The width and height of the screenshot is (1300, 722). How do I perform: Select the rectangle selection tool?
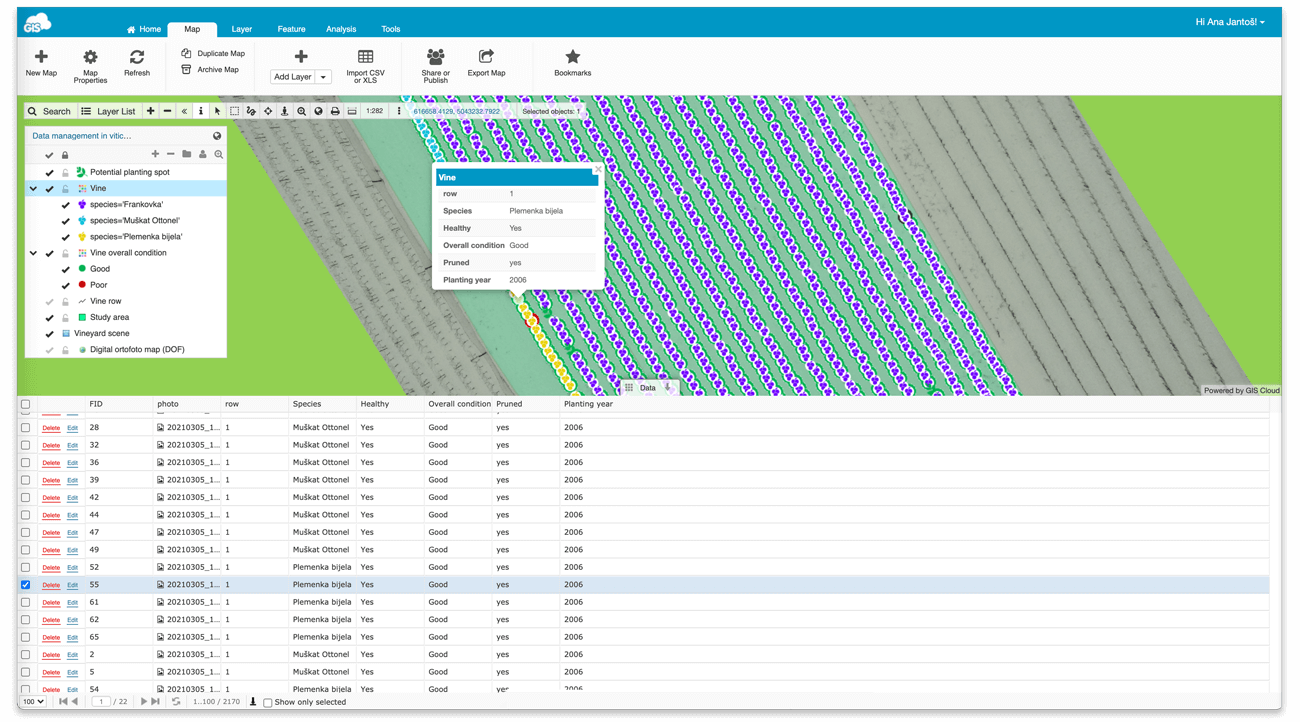(234, 111)
